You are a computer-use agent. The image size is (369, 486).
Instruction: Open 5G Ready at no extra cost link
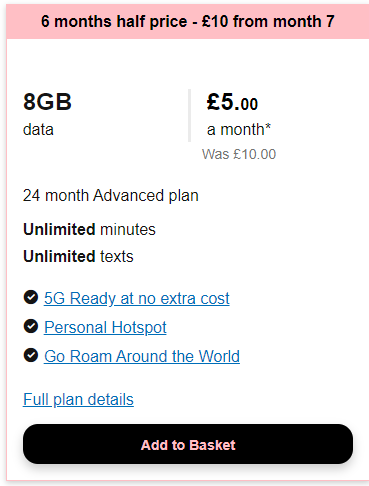point(137,298)
